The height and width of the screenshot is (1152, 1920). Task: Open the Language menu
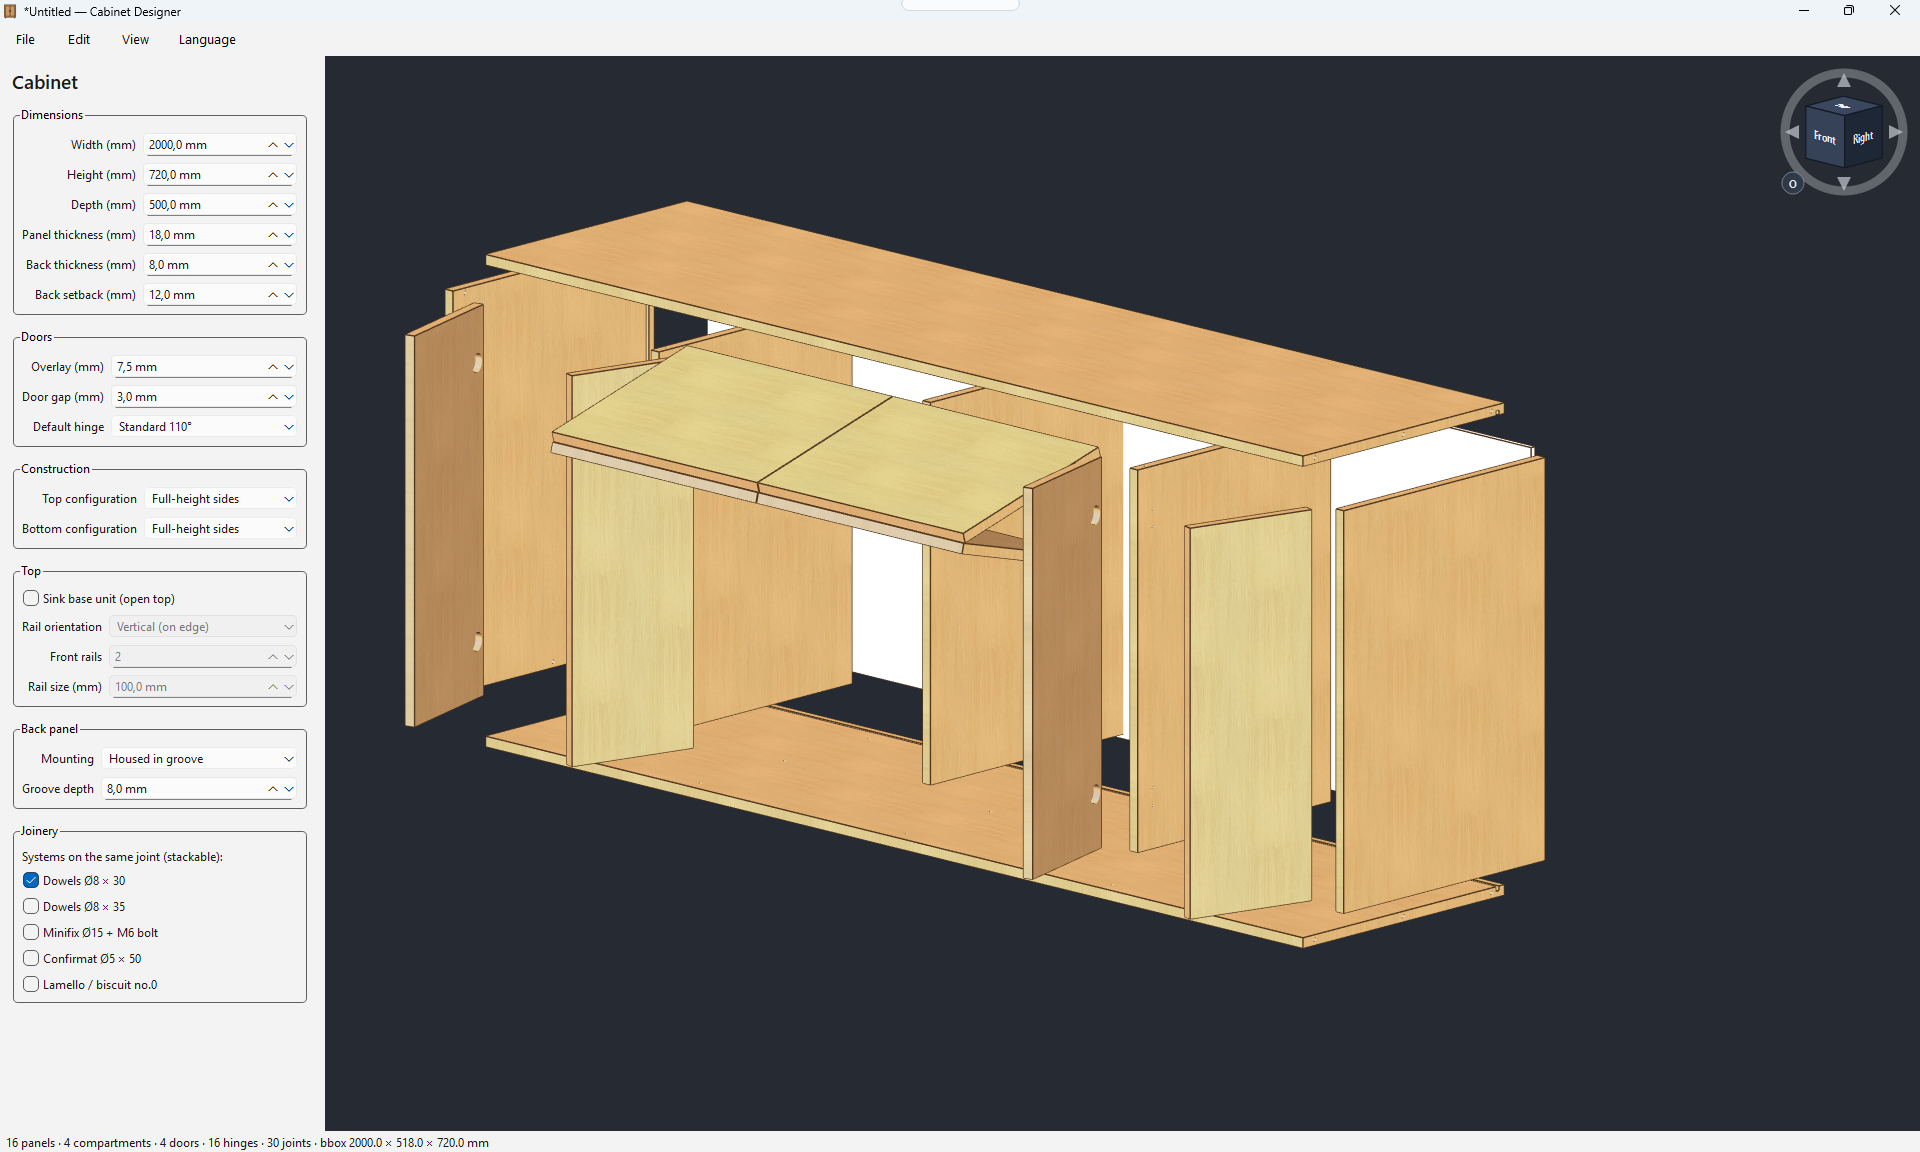[207, 40]
